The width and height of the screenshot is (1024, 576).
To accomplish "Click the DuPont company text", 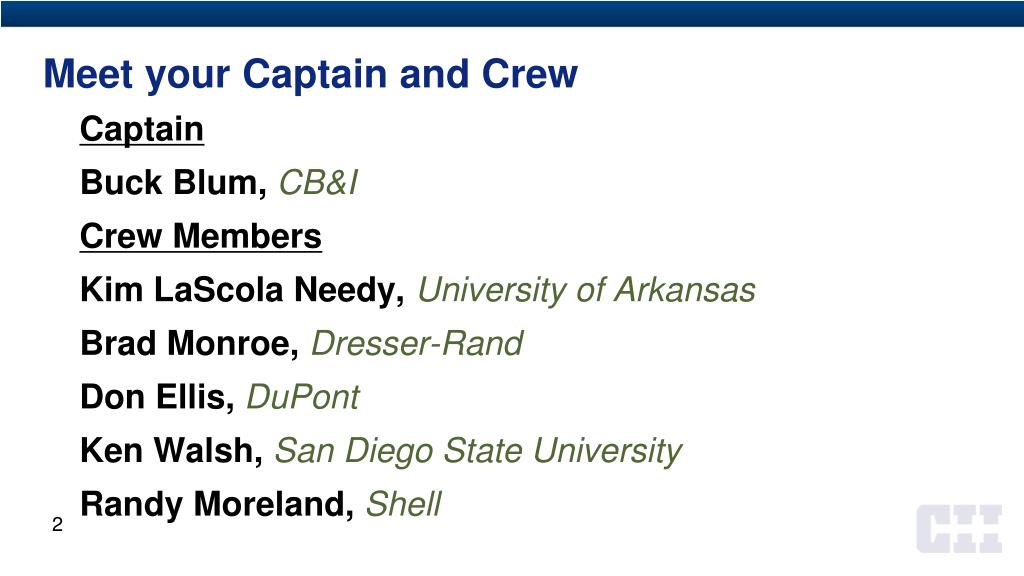I will (302, 397).
